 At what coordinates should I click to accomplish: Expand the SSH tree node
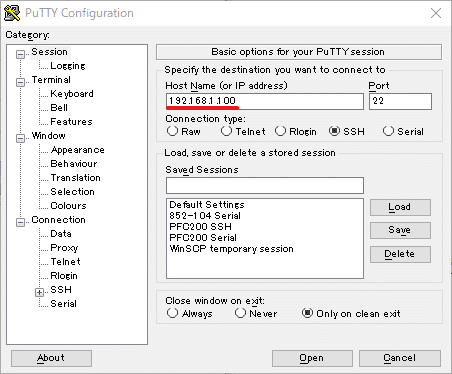(39, 292)
